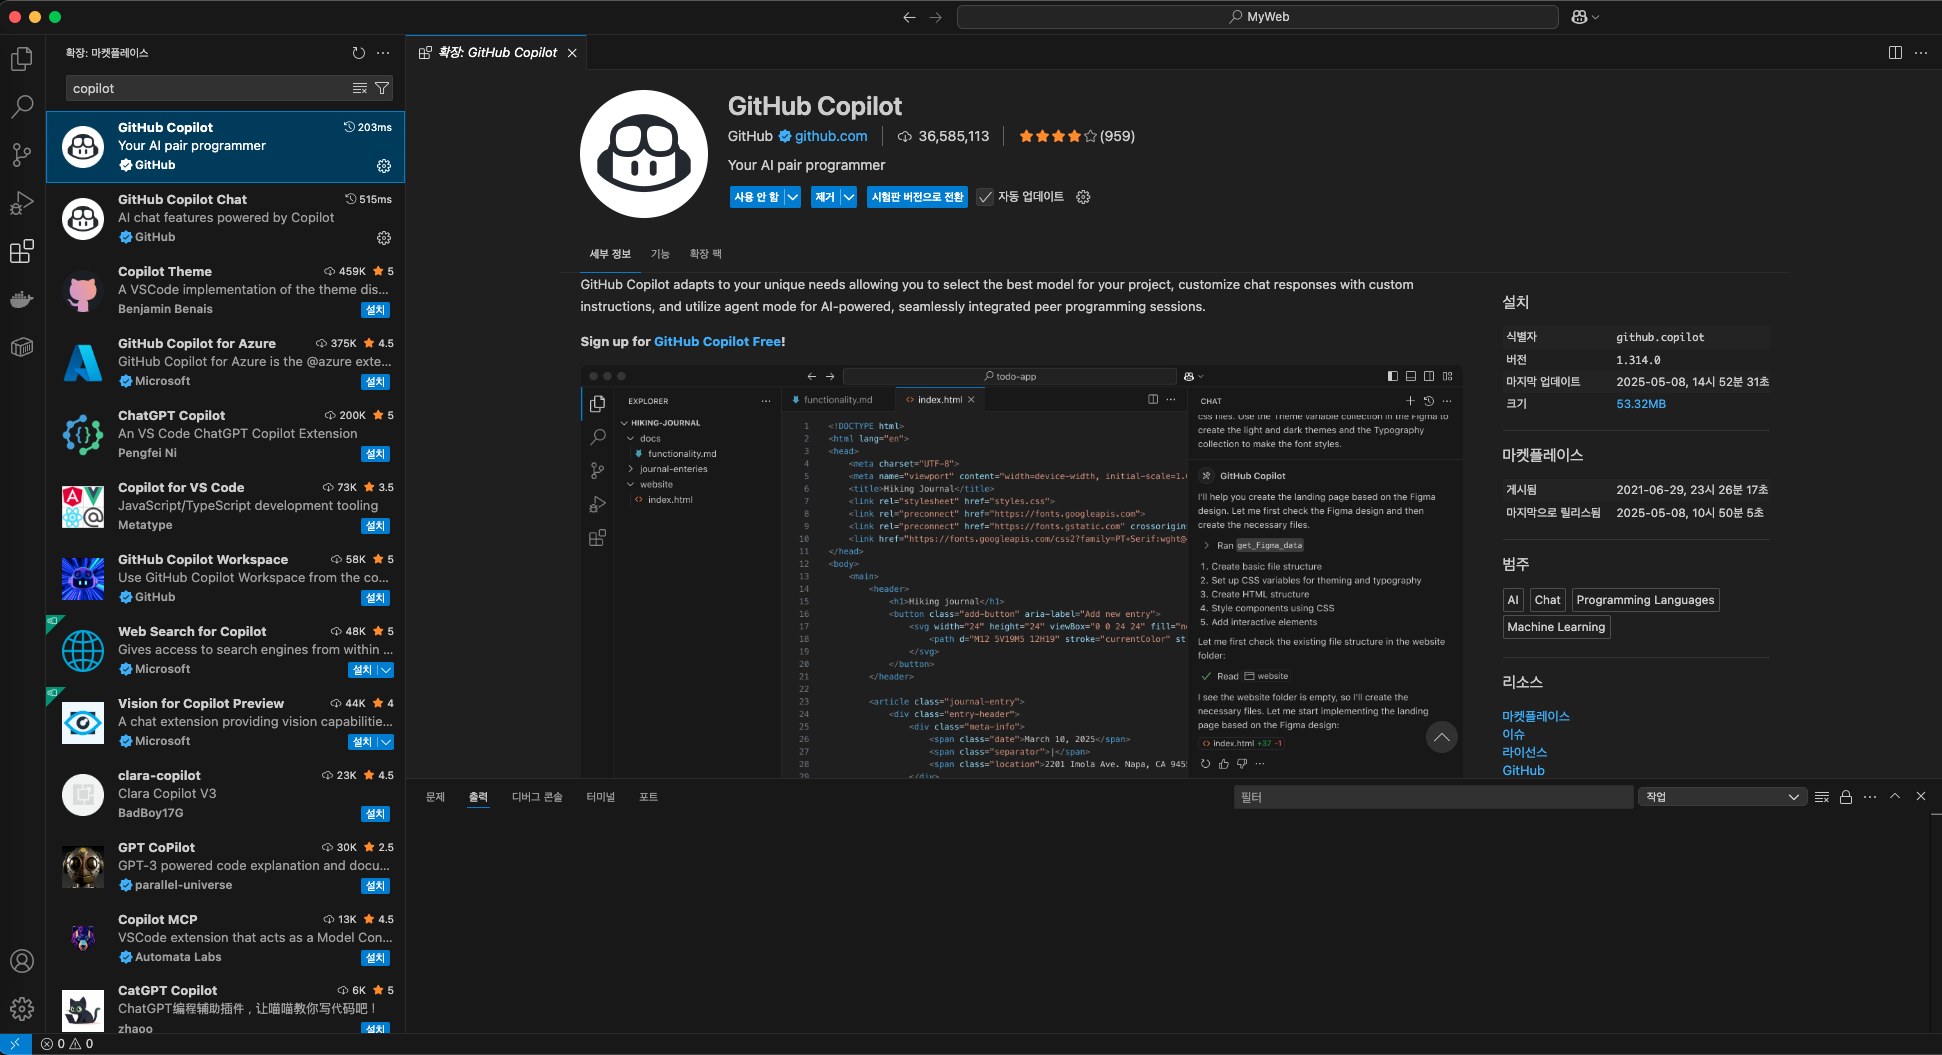Open the Search view in activity bar
The height and width of the screenshot is (1055, 1942).
tap(22, 106)
